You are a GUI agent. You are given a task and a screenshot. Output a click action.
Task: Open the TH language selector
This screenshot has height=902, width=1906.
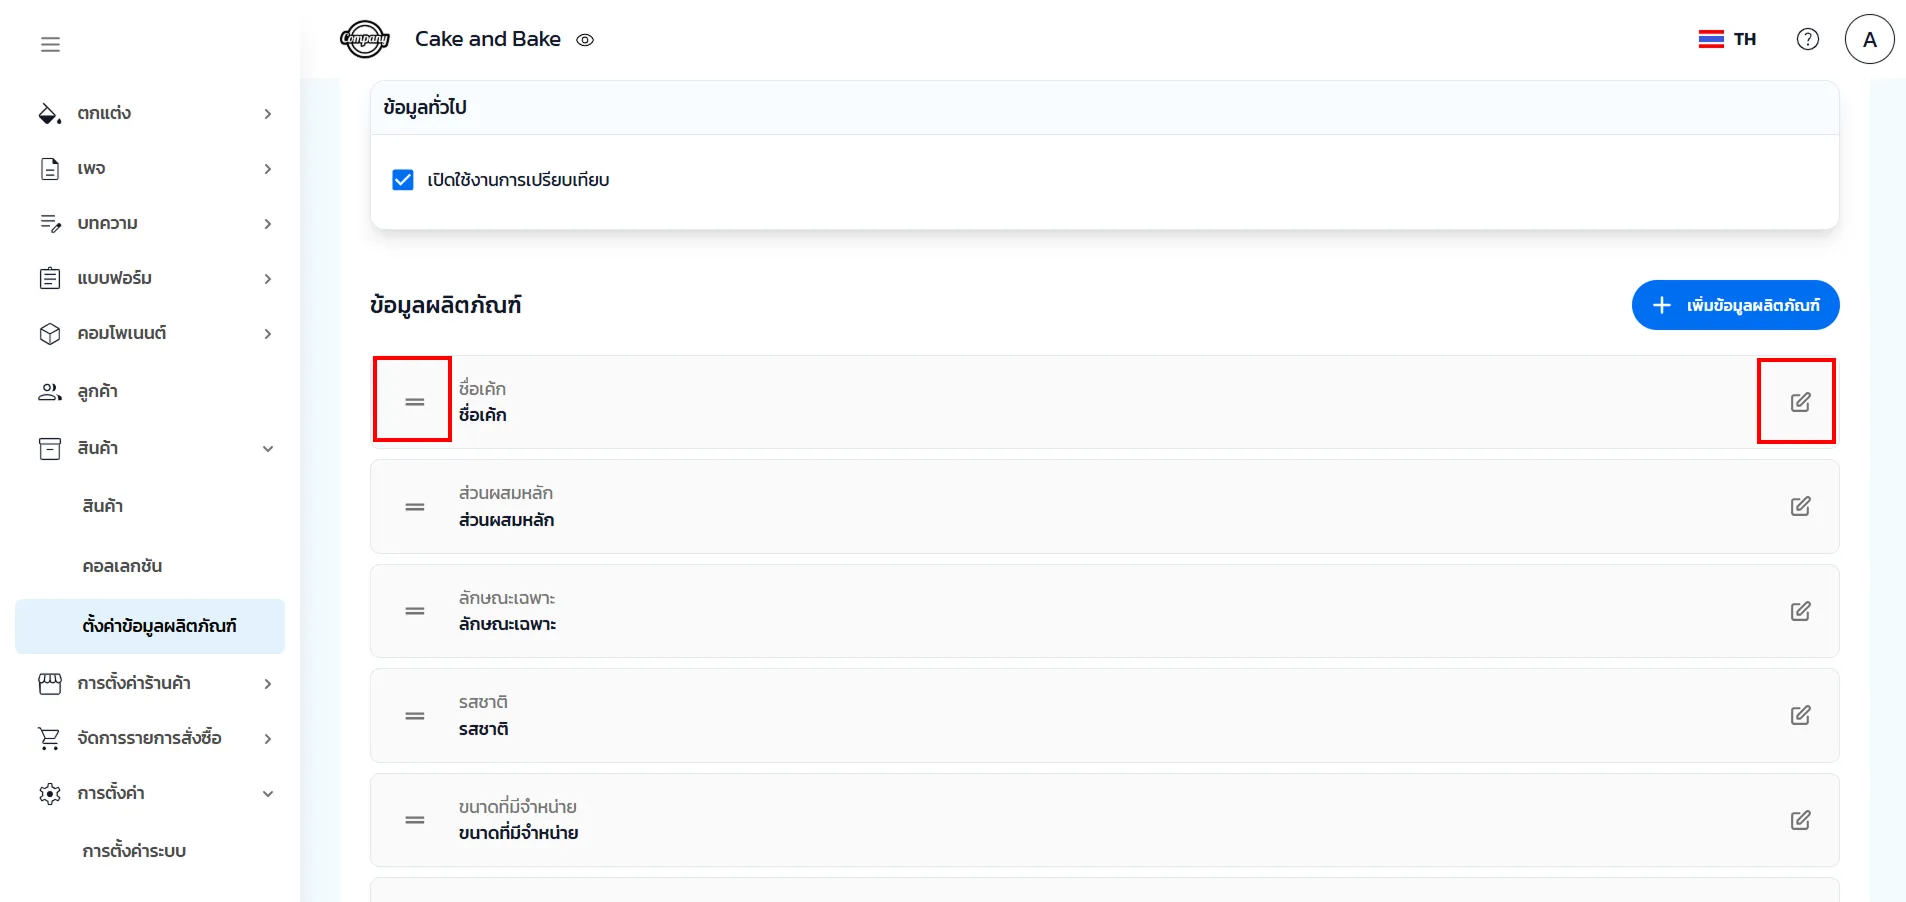[x=1727, y=39]
